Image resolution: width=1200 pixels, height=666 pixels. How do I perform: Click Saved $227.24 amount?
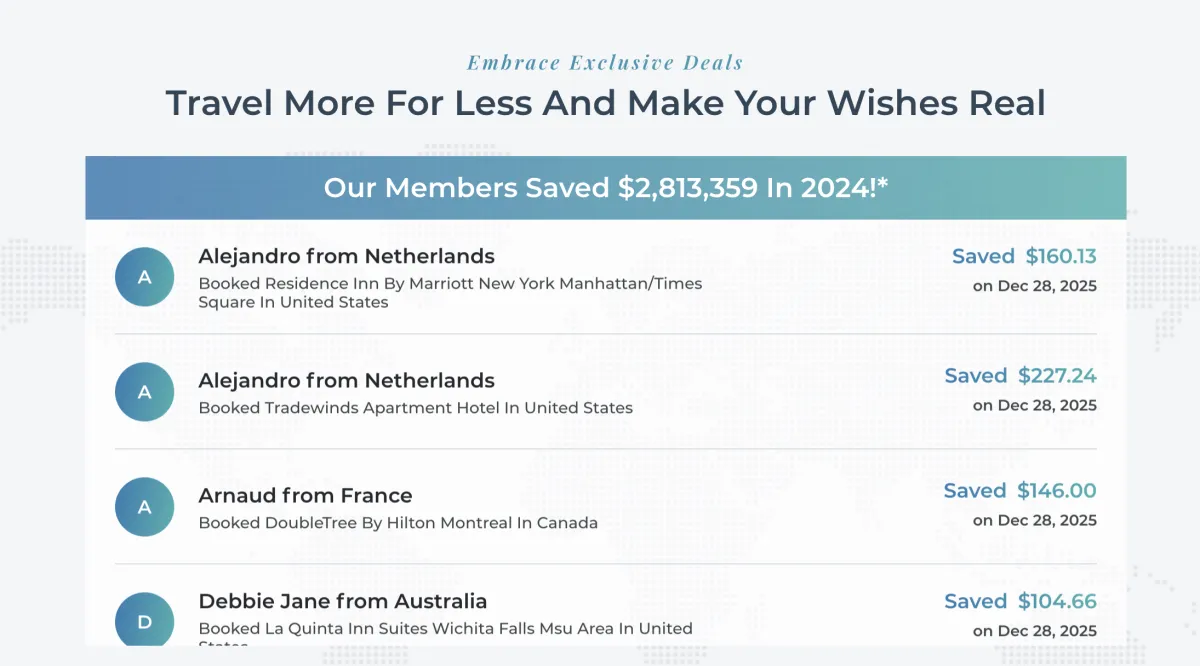pos(1021,376)
